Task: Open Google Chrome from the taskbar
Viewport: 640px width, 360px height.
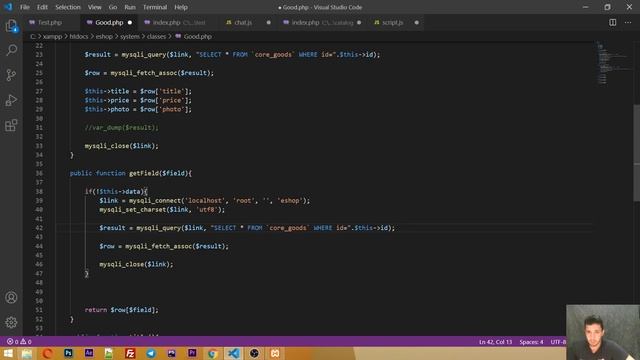Action: tap(213, 353)
